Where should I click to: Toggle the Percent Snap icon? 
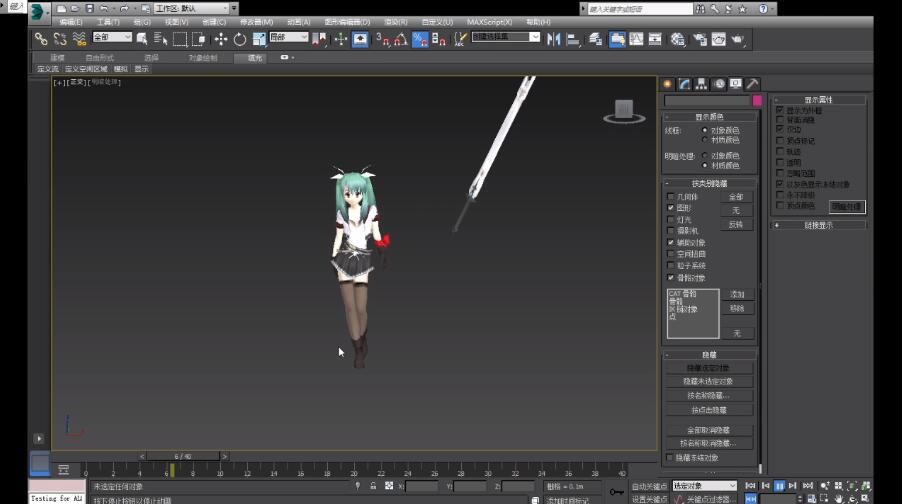coord(420,39)
